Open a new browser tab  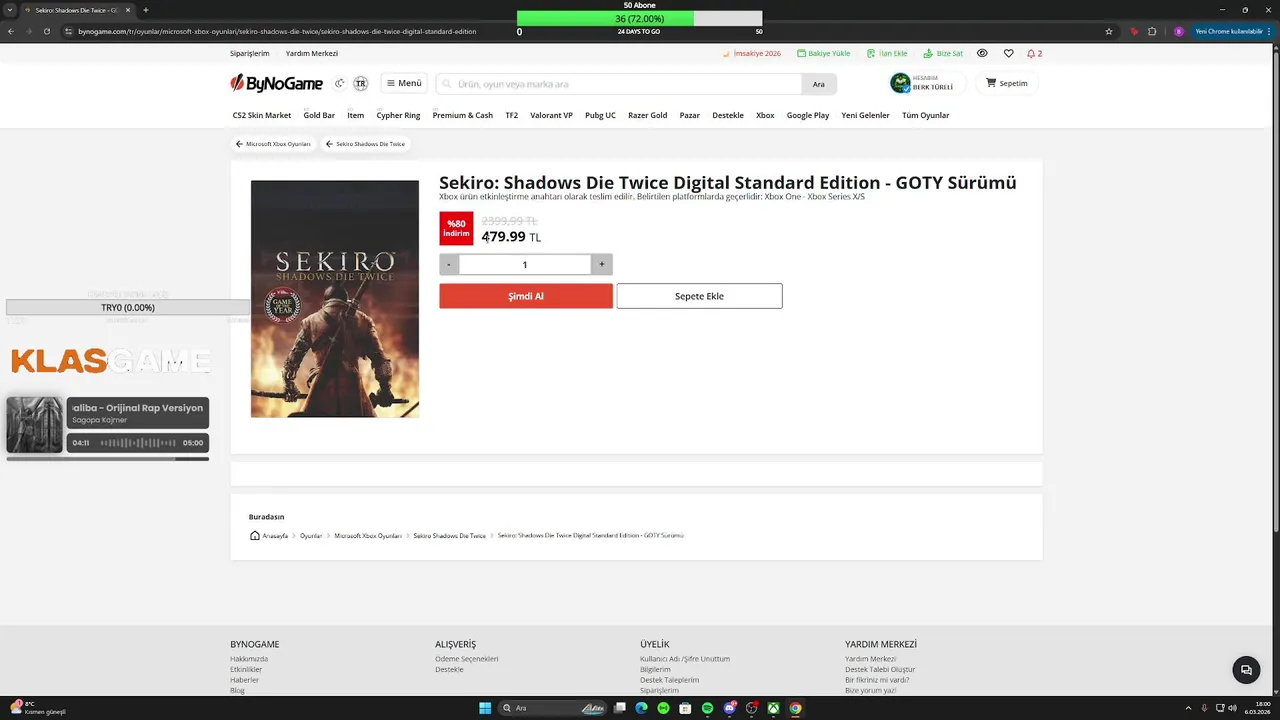coord(146,10)
